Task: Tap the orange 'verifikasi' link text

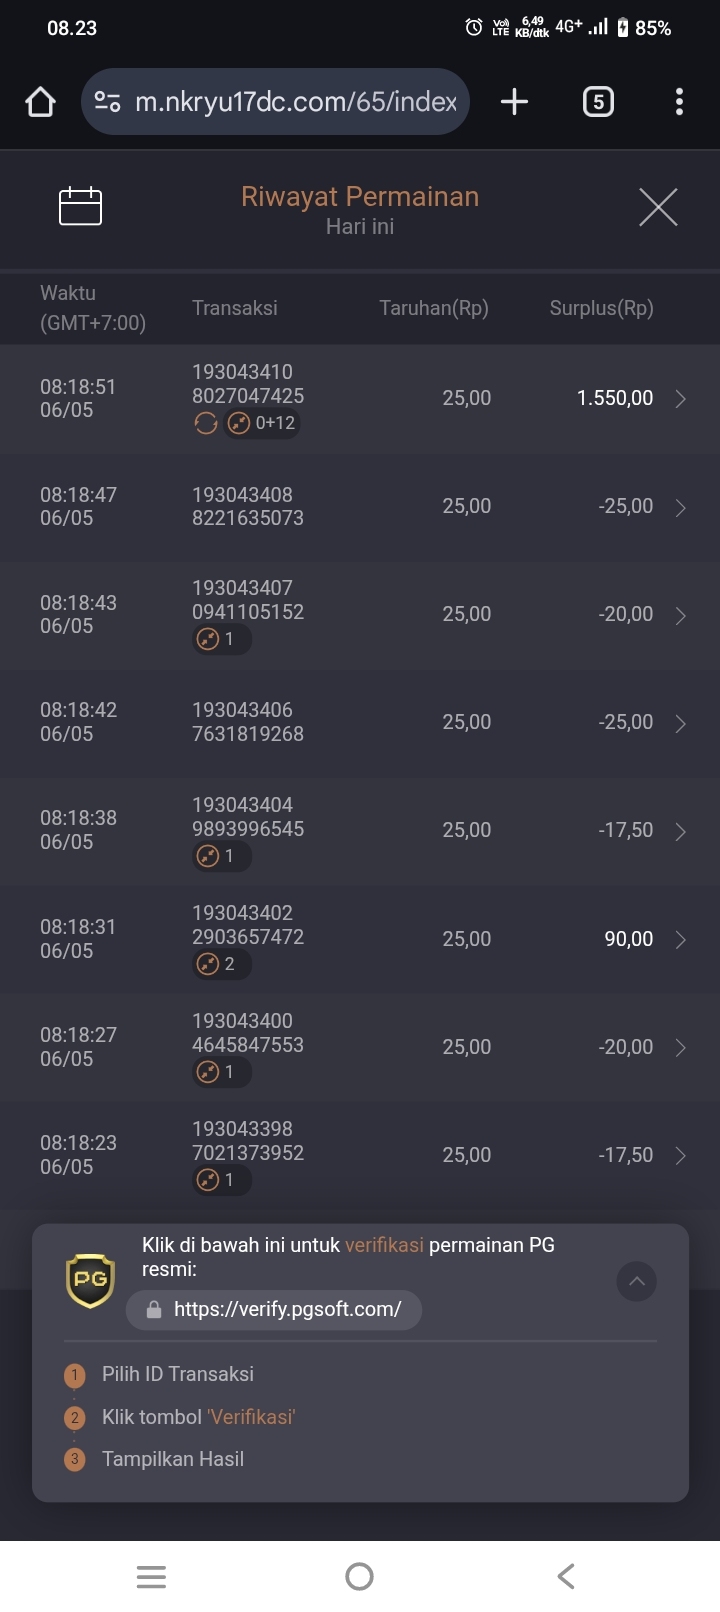Action: coord(384,1245)
